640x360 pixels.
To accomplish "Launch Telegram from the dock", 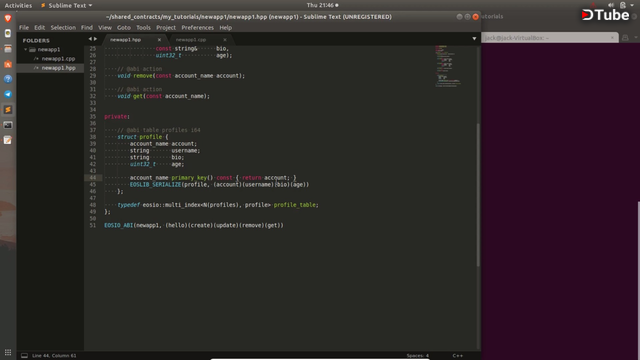I will [x=8, y=94].
